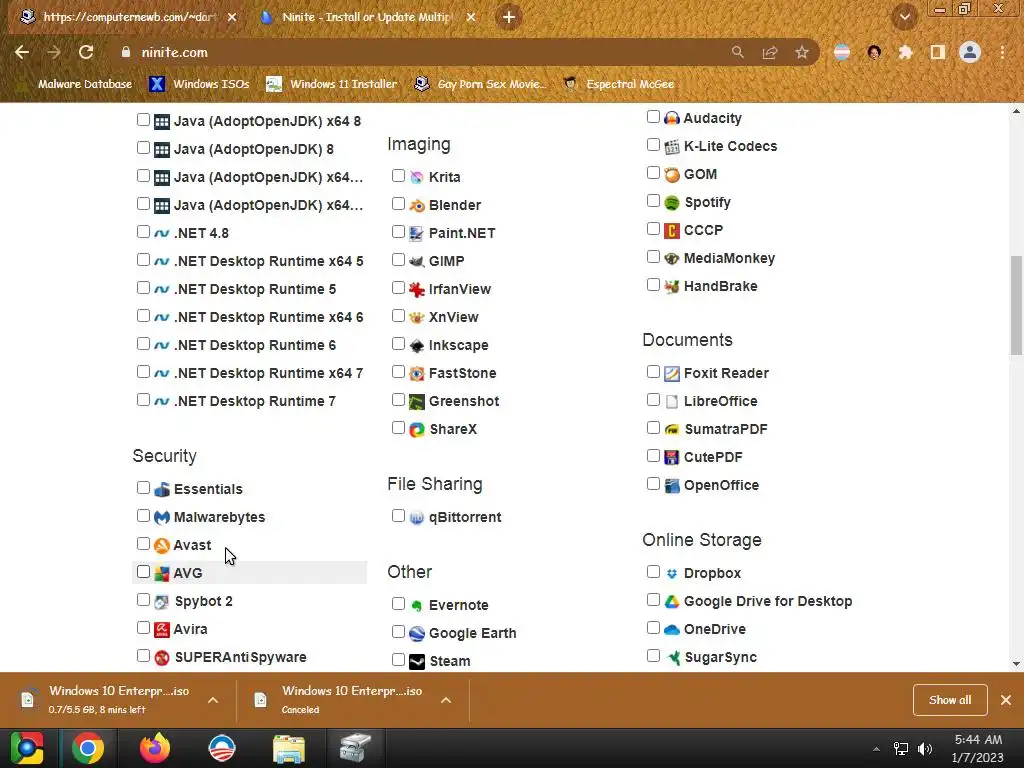Click the Google Earth icon
This screenshot has width=1024, height=768.
[416, 633]
